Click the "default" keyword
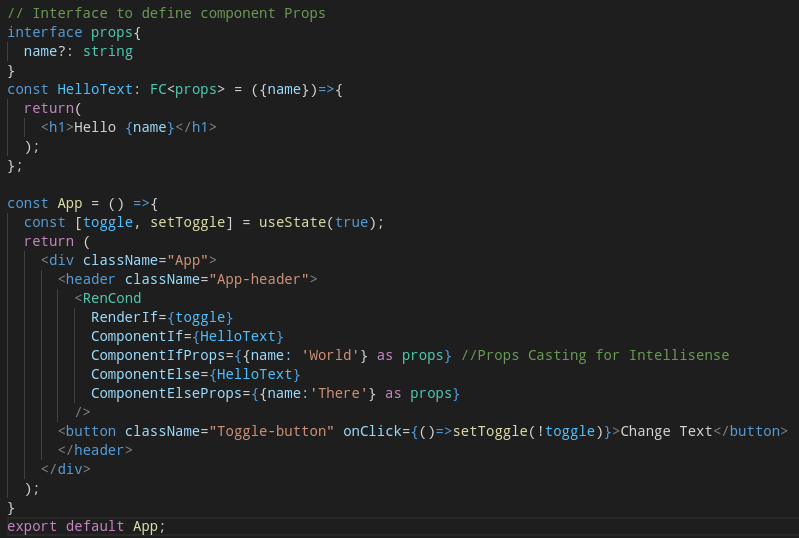 [x=95, y=526]
